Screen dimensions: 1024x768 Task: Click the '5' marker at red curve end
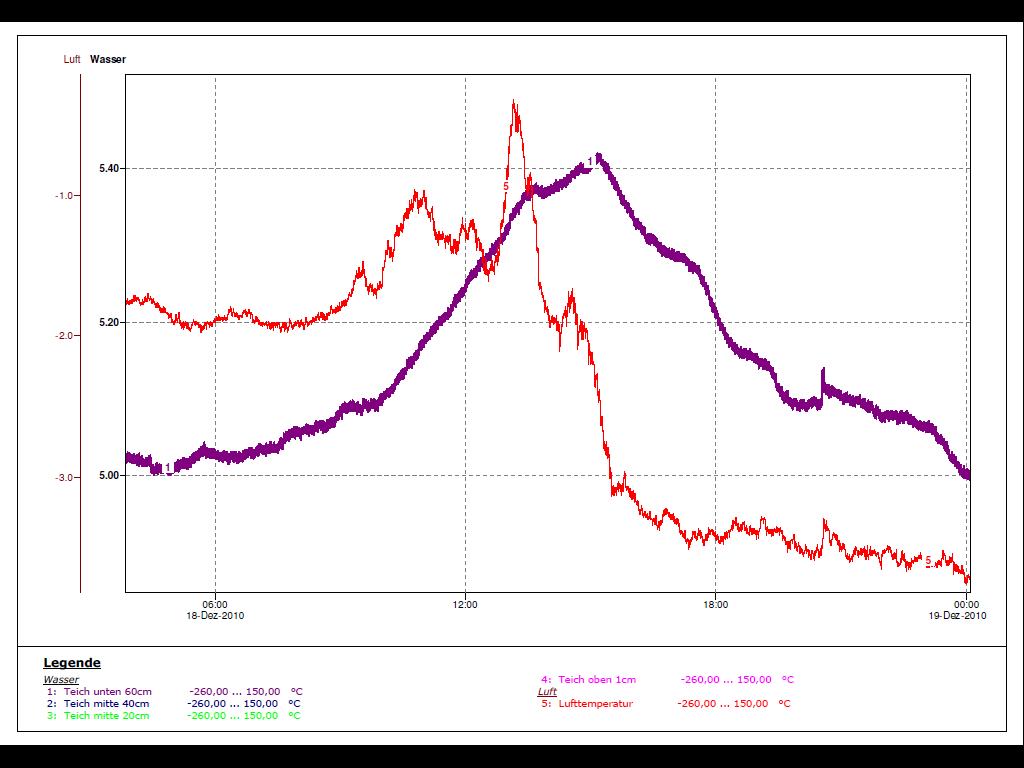tap(928, 561)
